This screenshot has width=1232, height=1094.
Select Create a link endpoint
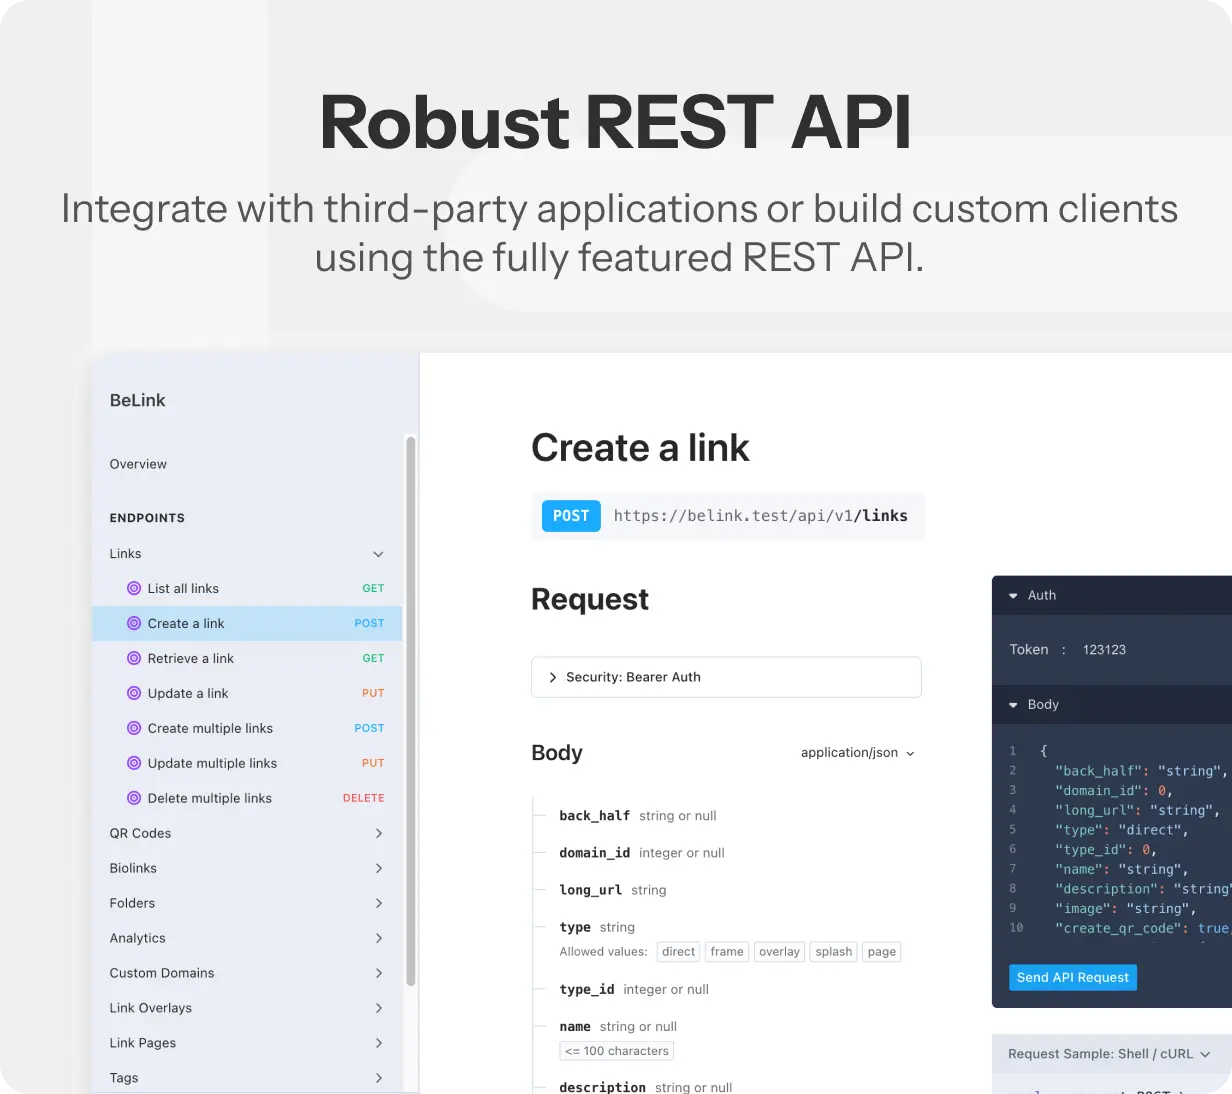pos(247,623)
